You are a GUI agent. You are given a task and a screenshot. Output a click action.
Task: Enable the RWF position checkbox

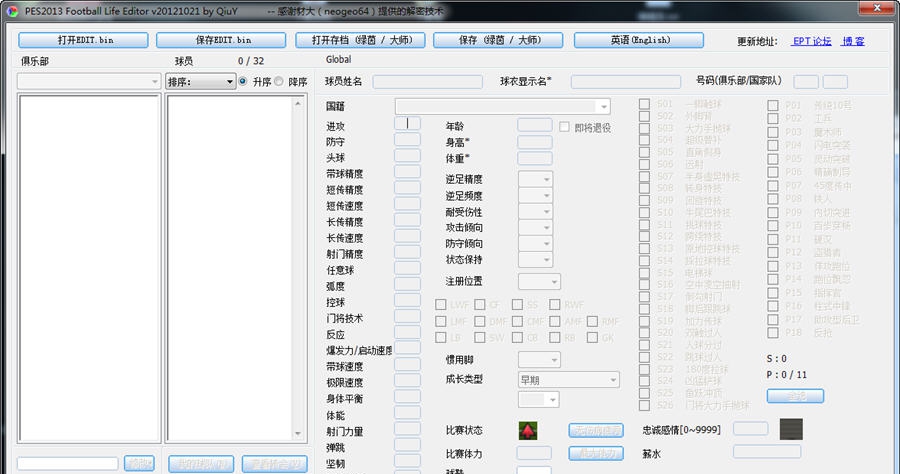554,305
